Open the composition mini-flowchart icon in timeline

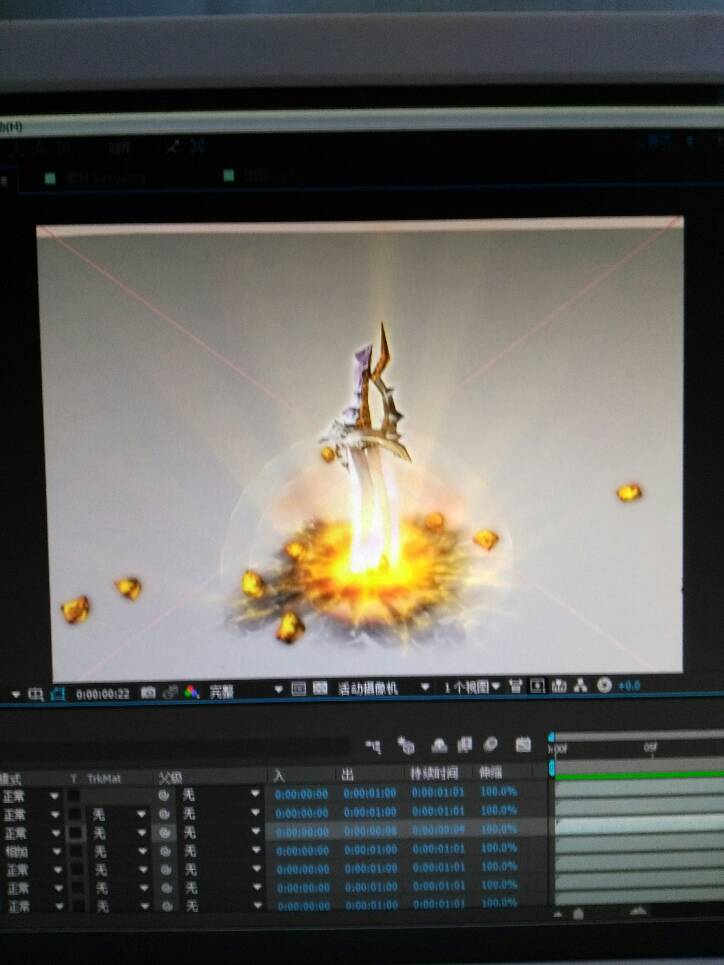(373, 747)
